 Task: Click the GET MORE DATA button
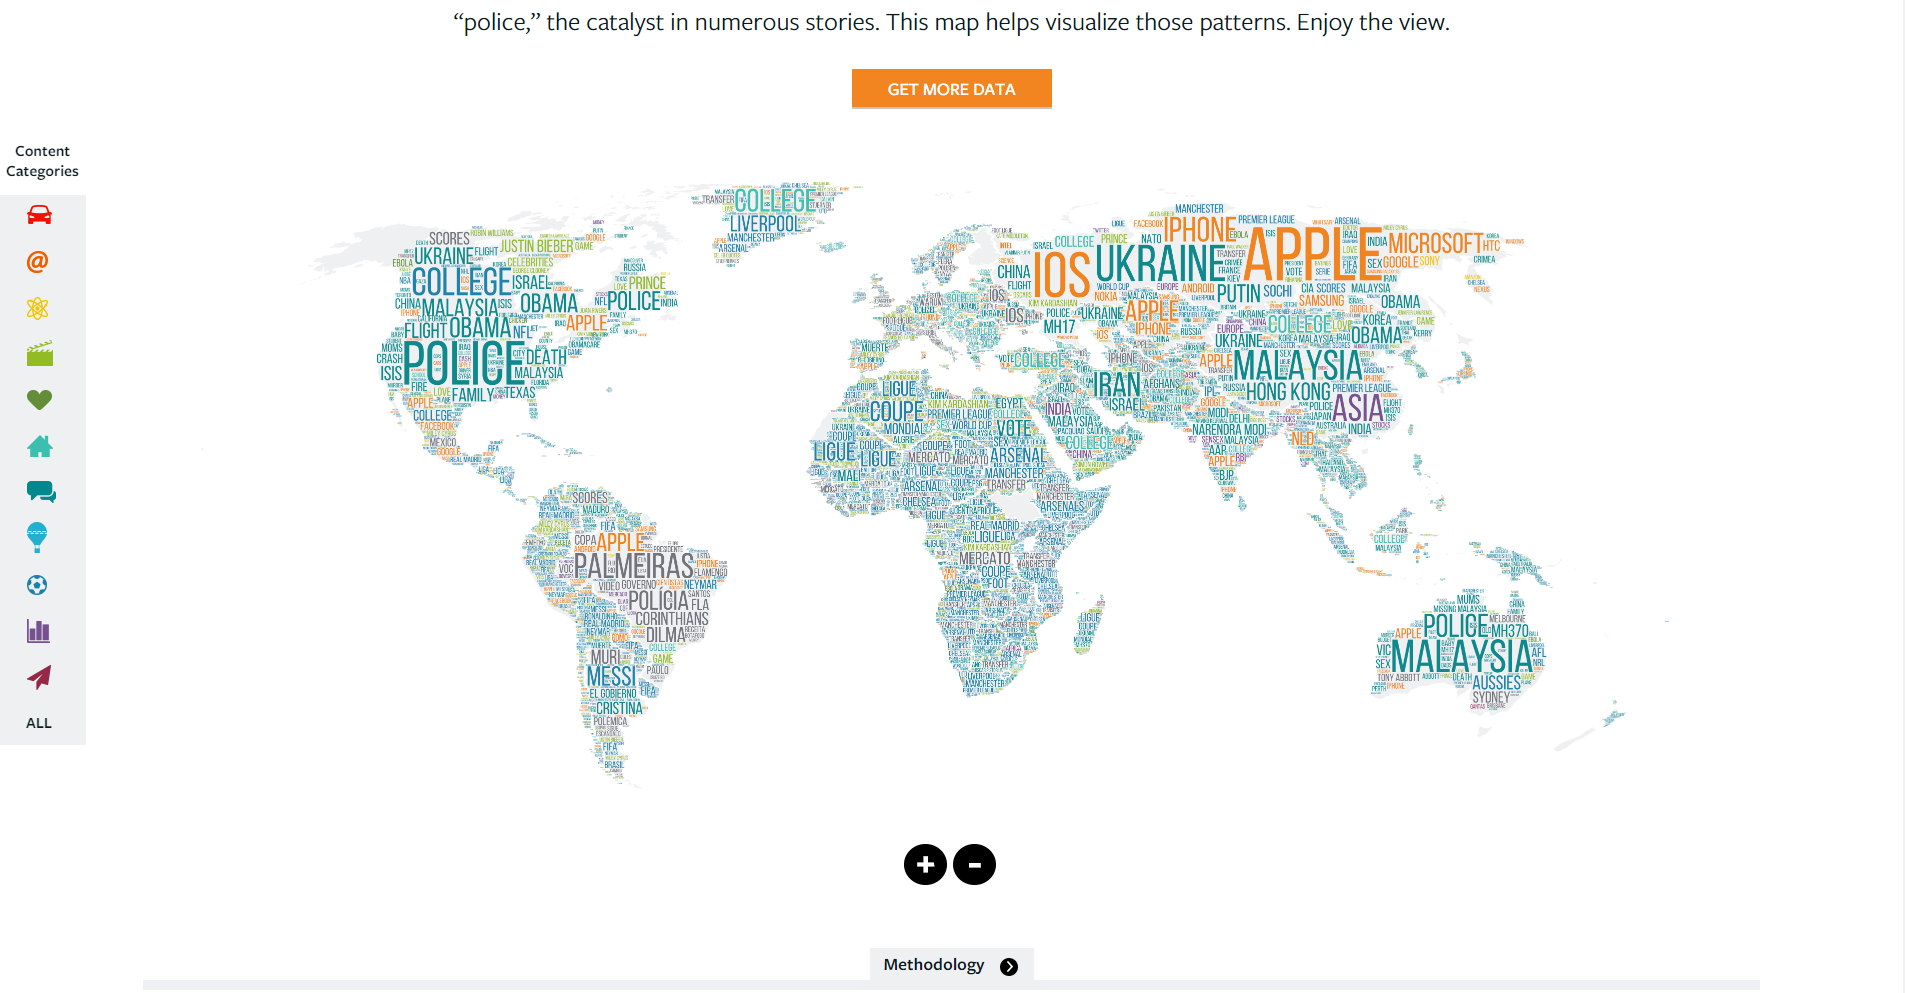click(951, 89)
